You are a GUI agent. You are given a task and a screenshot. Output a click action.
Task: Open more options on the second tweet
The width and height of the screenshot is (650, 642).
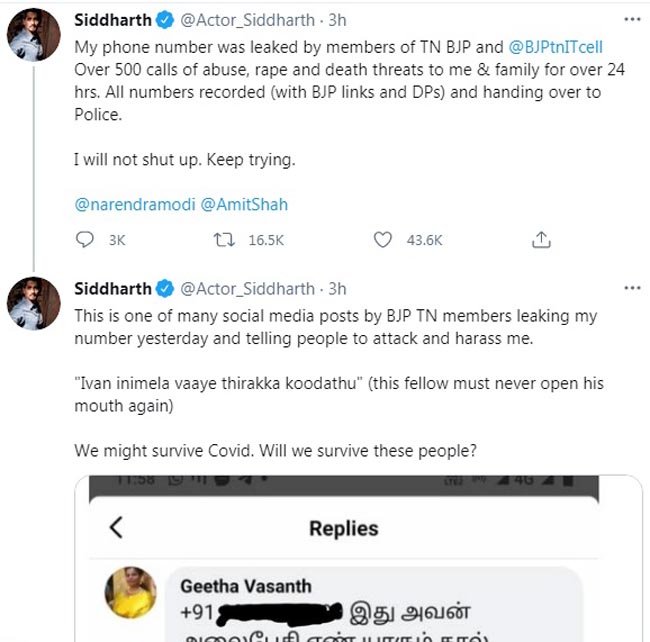pos(631,289)
